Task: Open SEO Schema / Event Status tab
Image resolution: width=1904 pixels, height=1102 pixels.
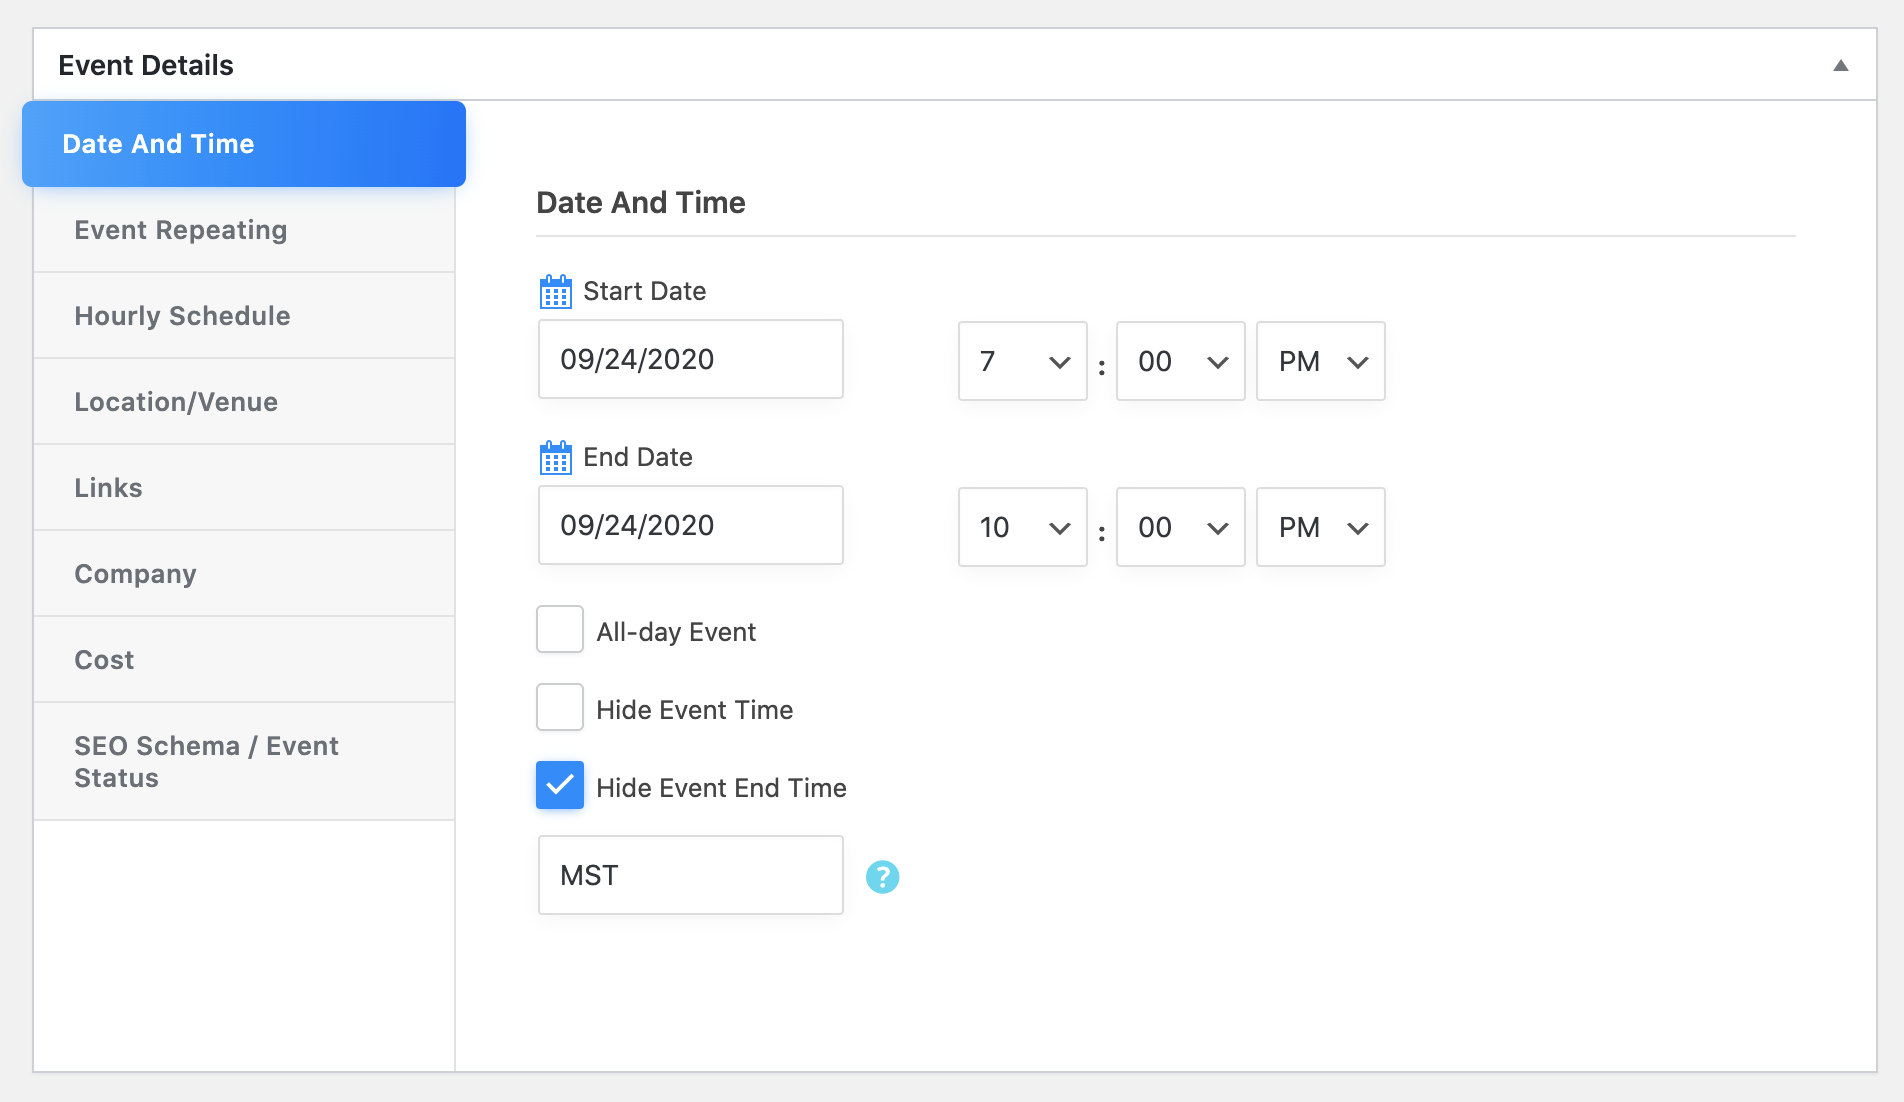Action: click(x=206, y=762)
